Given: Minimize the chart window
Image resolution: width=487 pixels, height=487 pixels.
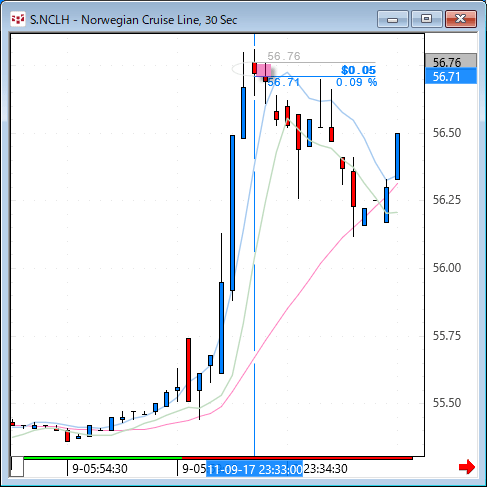Looking at the screenshot, I should pos(393,19).
